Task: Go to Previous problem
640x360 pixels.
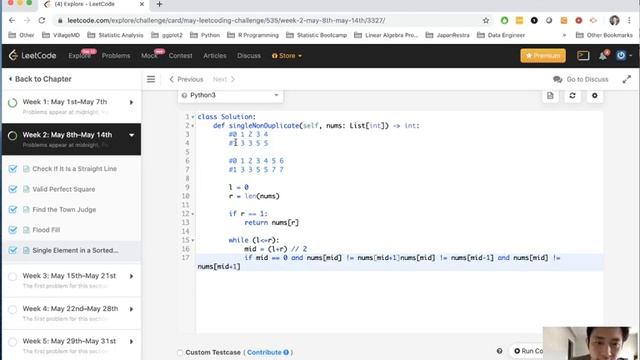Action: pos(186,79)
